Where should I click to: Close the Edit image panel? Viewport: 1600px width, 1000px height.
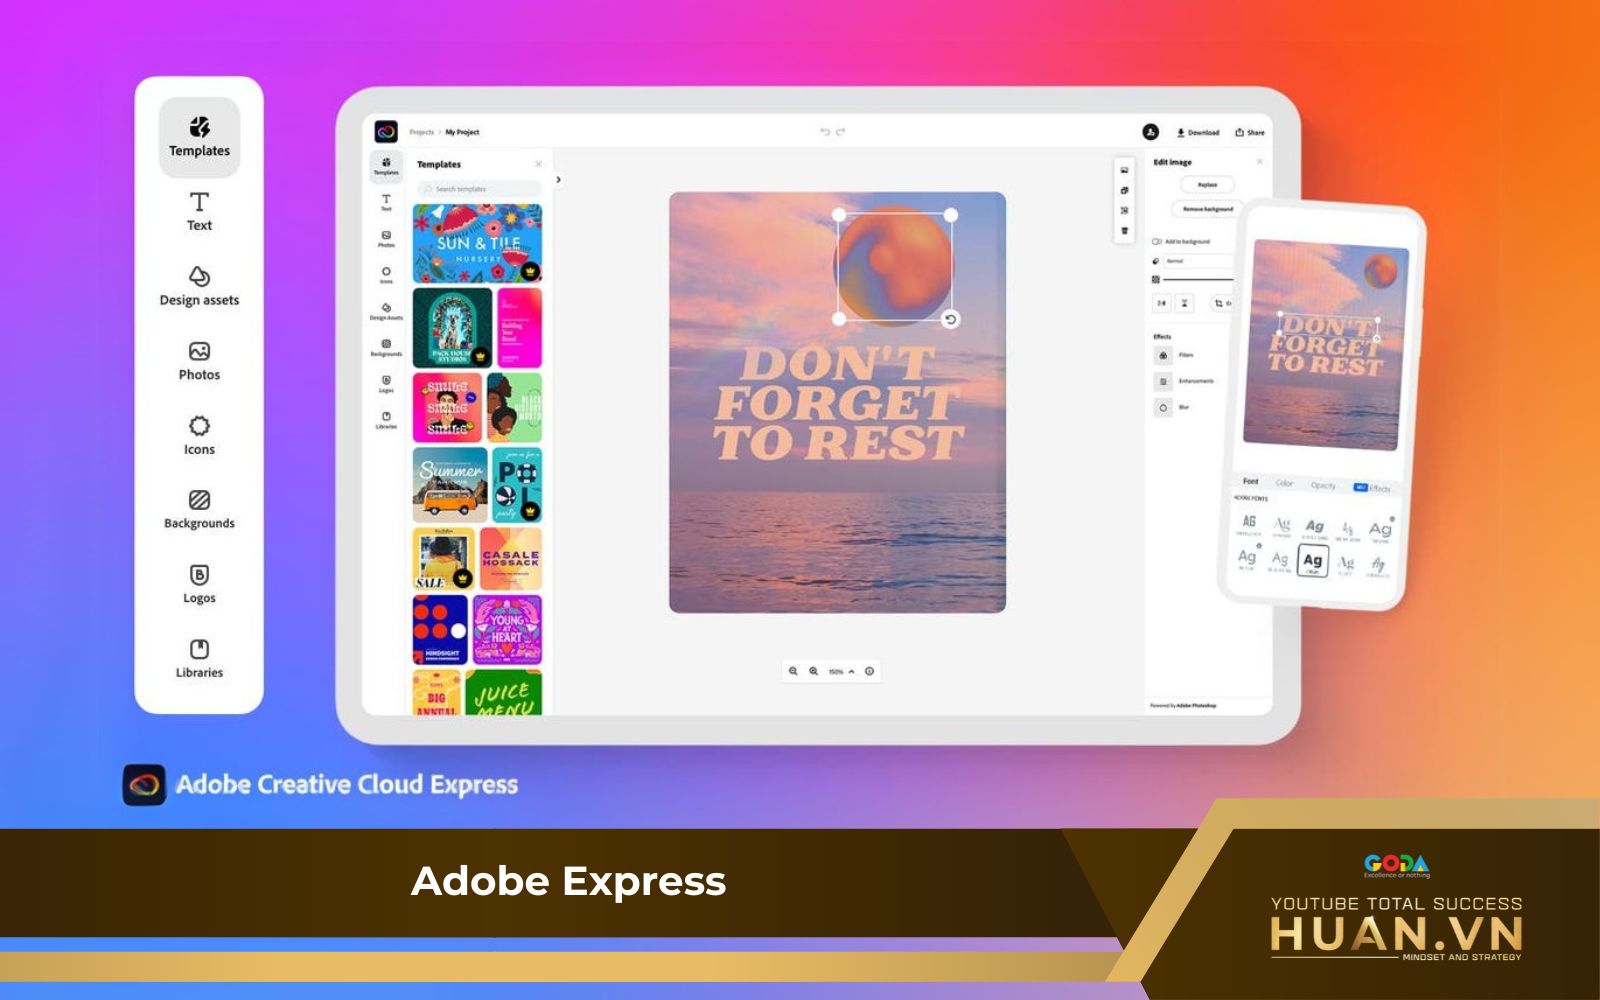click(x=1259, y=161)
